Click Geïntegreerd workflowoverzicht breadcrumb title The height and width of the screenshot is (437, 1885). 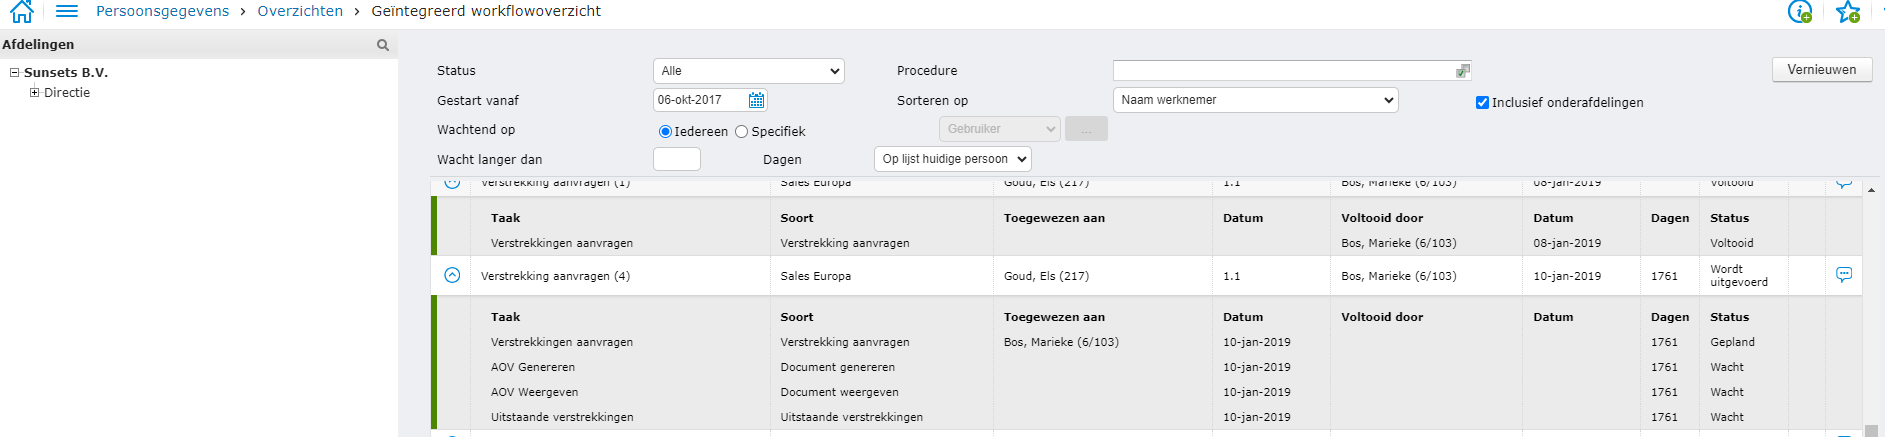pyautogui.click(x=486, y=11)
